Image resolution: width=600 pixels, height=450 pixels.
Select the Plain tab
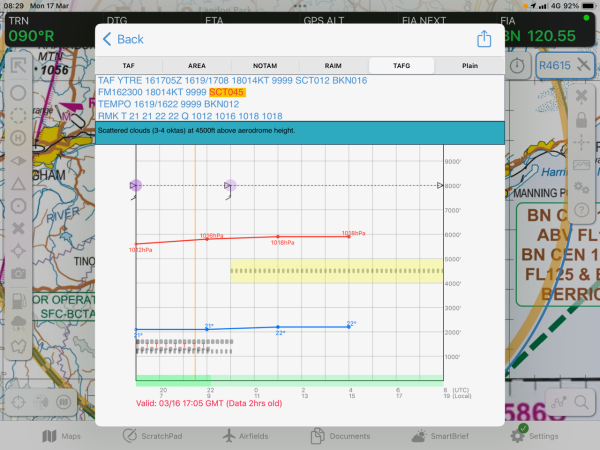point(469,65)
